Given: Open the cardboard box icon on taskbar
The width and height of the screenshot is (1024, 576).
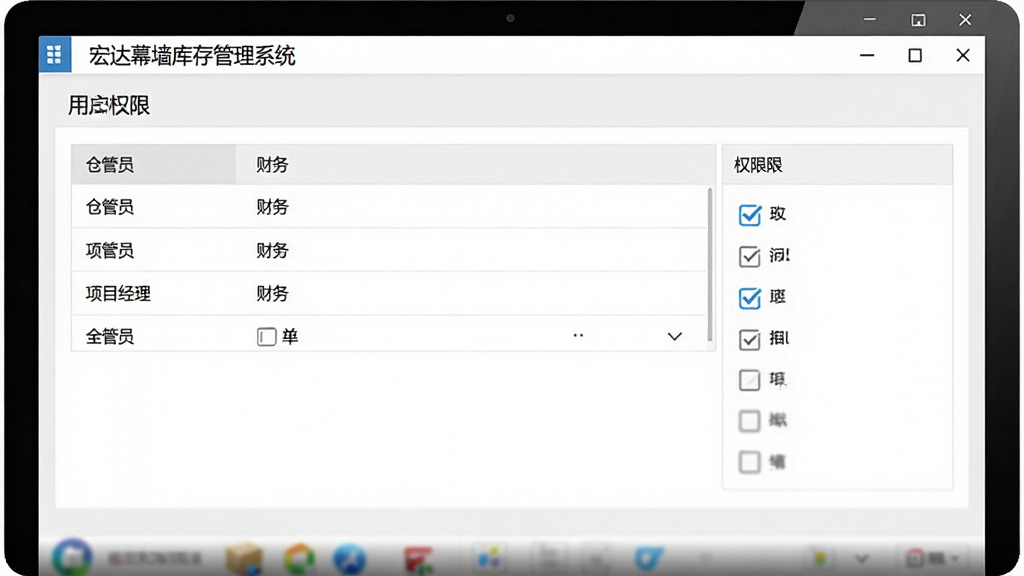Looking at the screenshot, I should pyautogui.click(x=244, y=558).
